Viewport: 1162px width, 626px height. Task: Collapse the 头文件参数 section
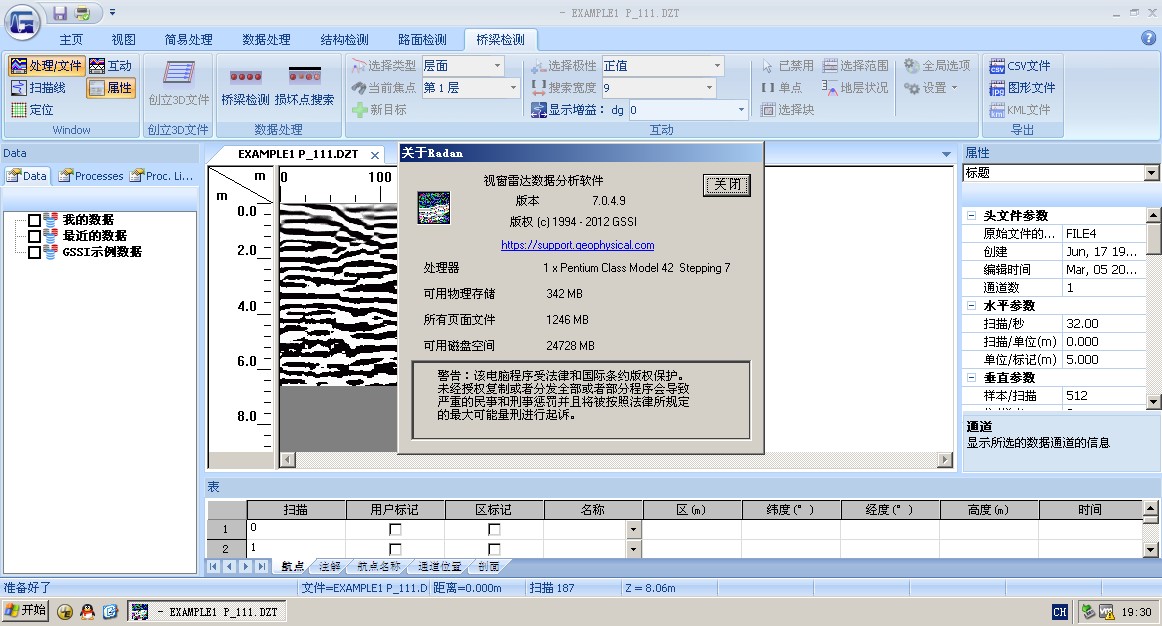[x=971, y=216]
